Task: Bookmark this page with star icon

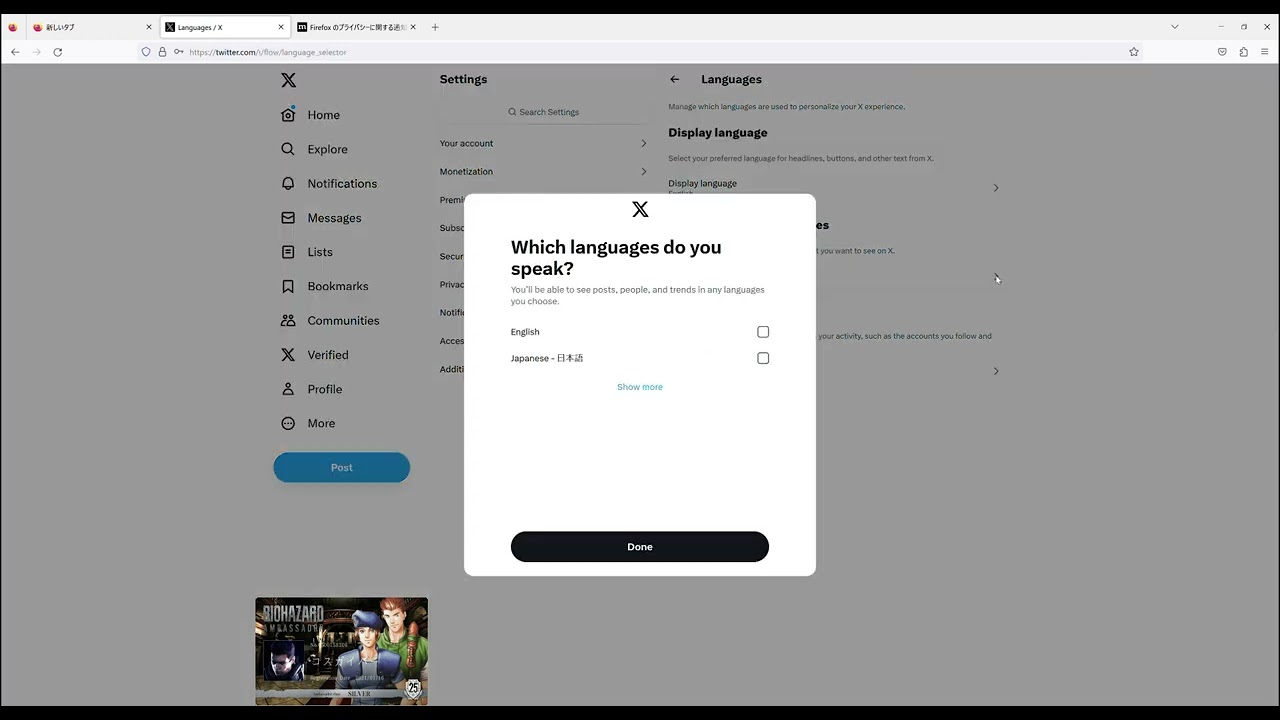Action: coord(1133,52)
